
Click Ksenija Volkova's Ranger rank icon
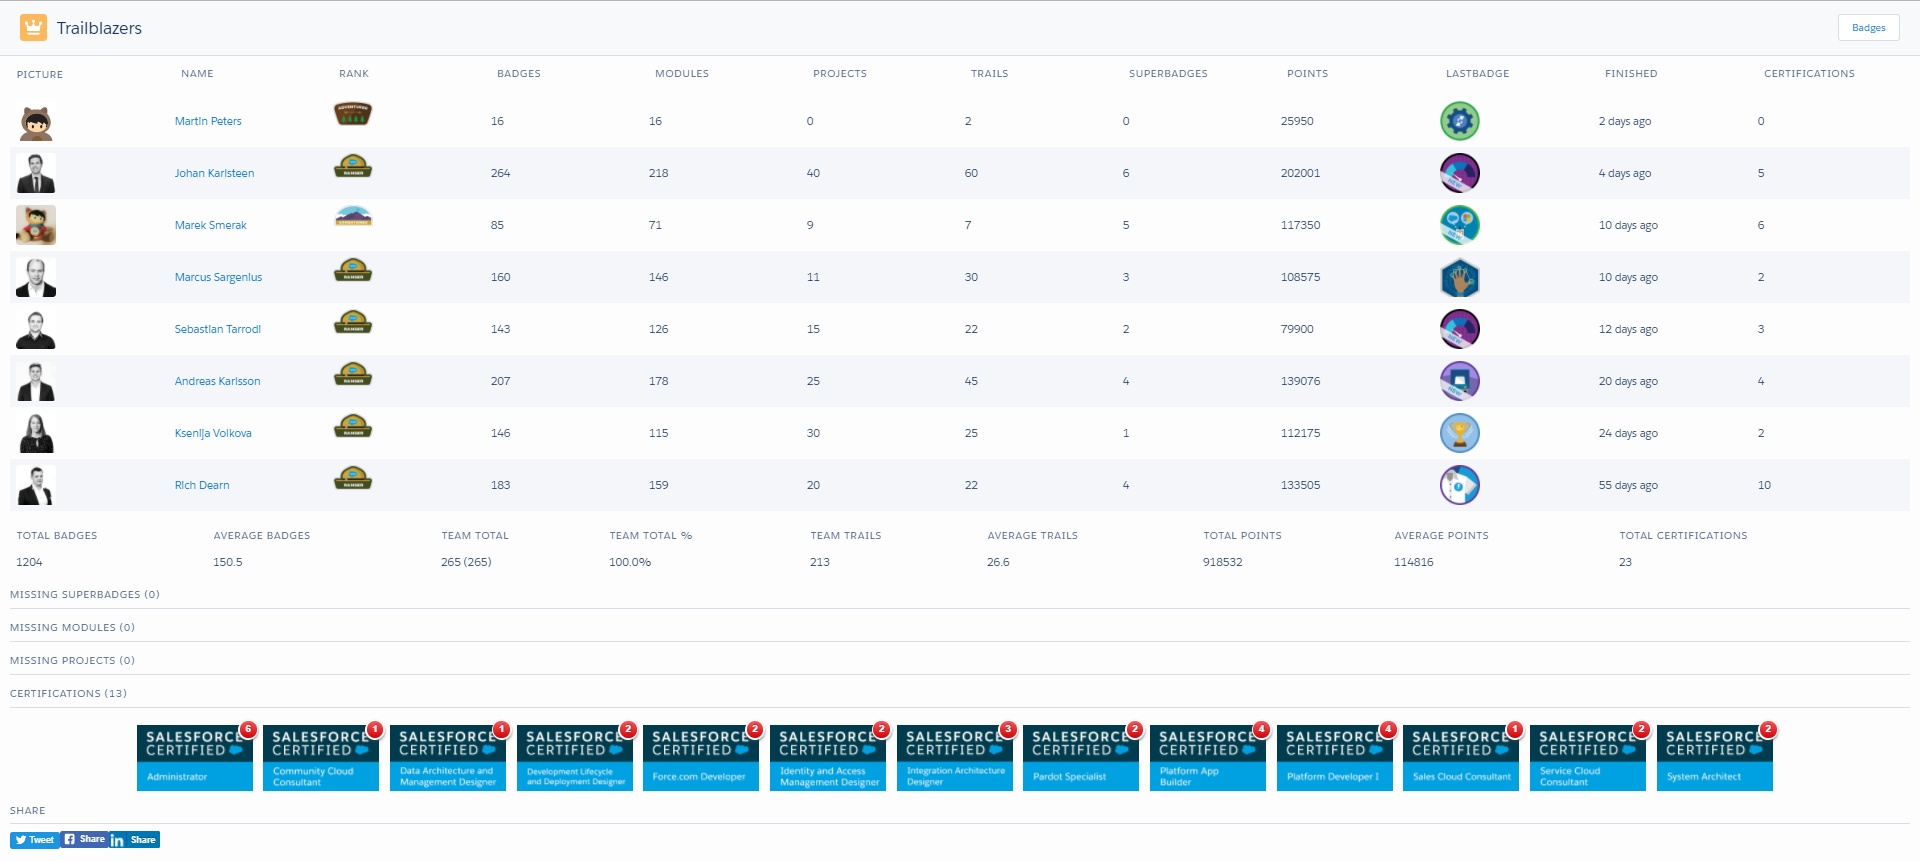click(353, 426)
